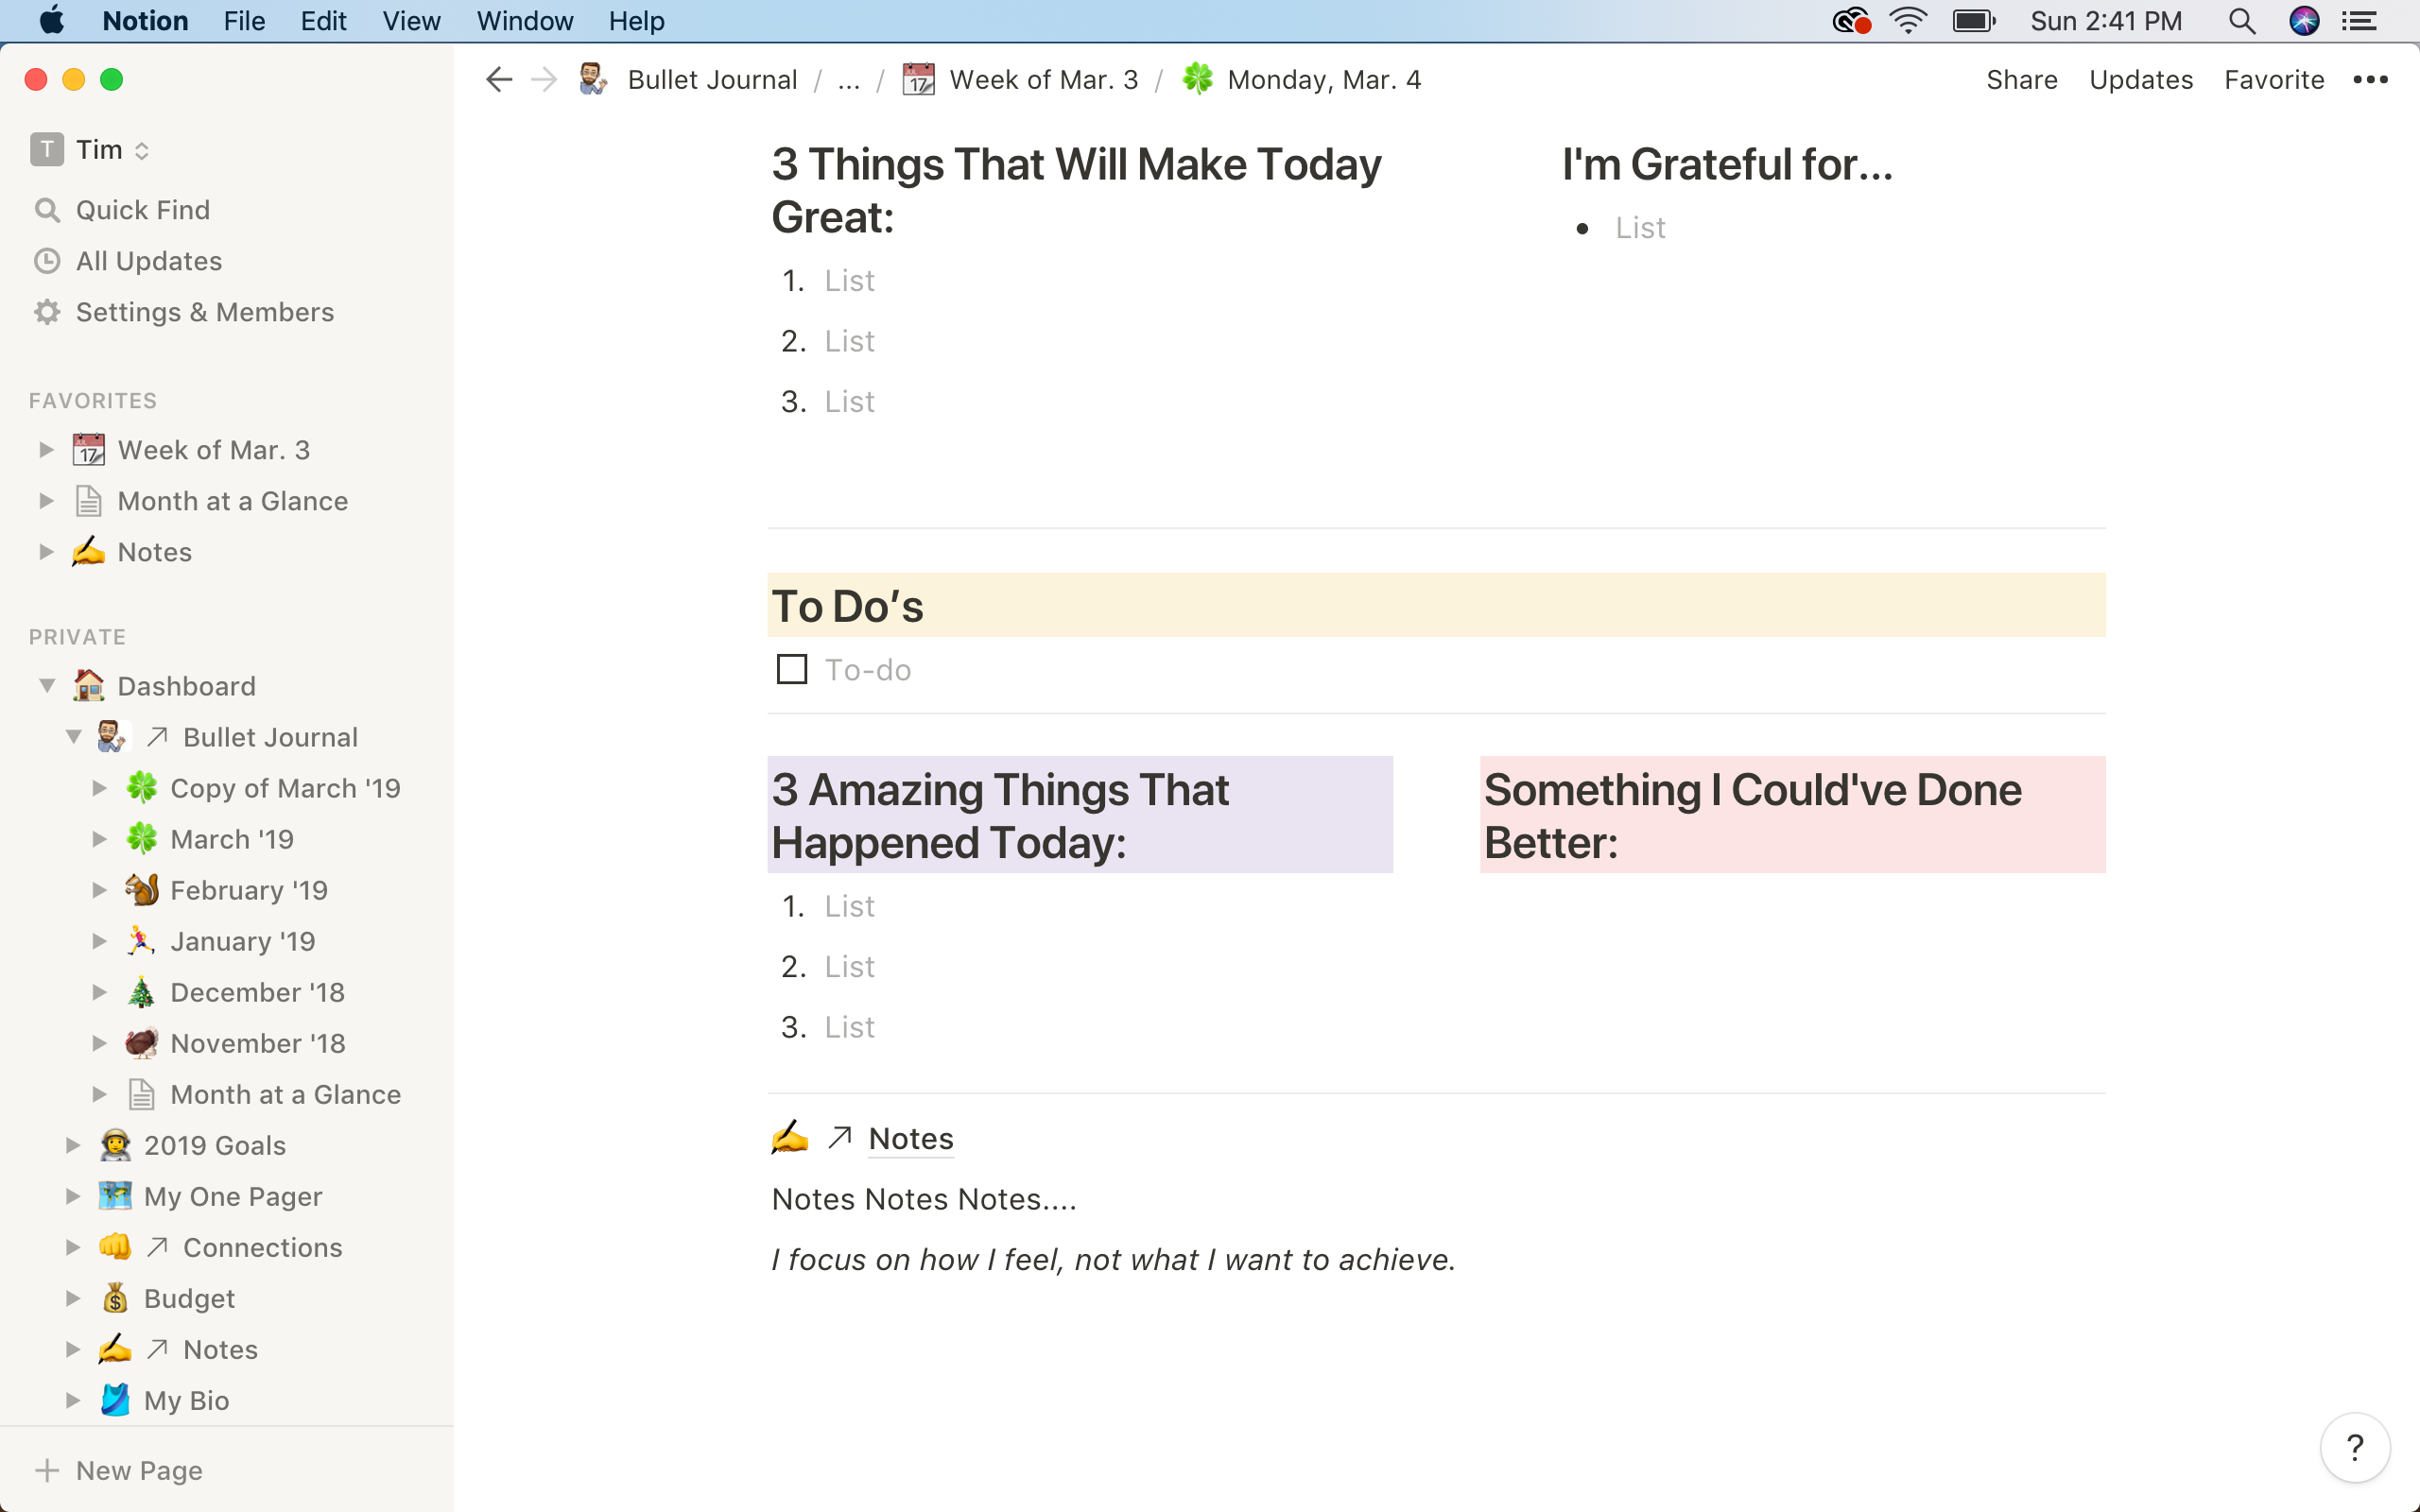2420x1512 pixels.
Task: Click the Quick Find magnifier icon
Action: 47,210
